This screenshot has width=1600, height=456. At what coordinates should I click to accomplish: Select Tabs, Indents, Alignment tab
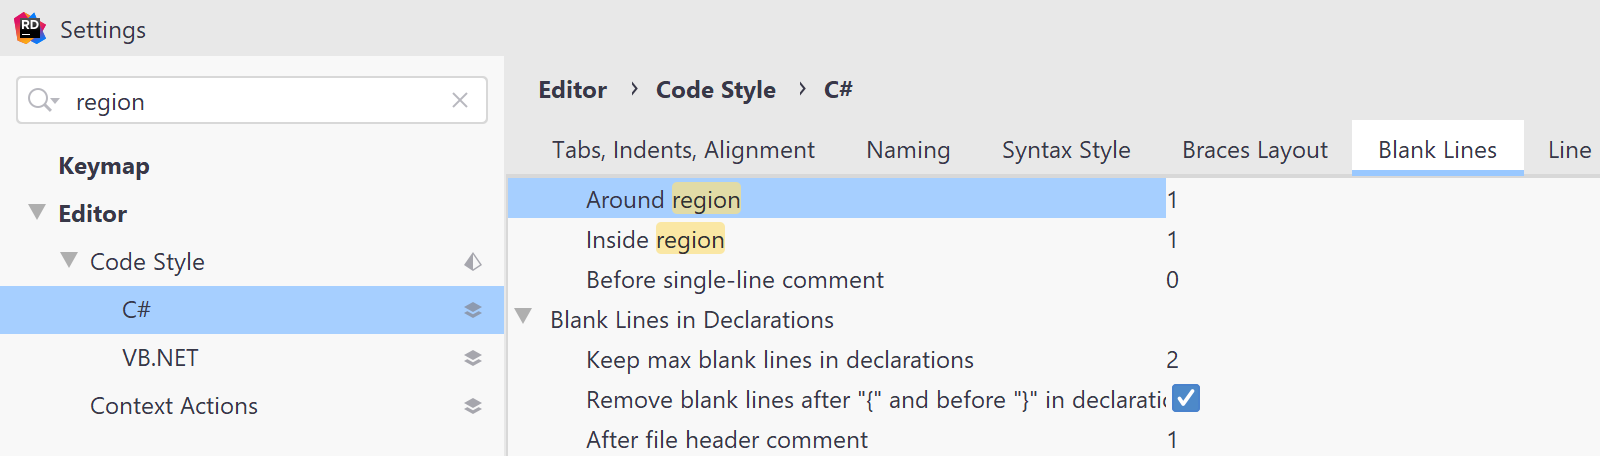point(683,150)
